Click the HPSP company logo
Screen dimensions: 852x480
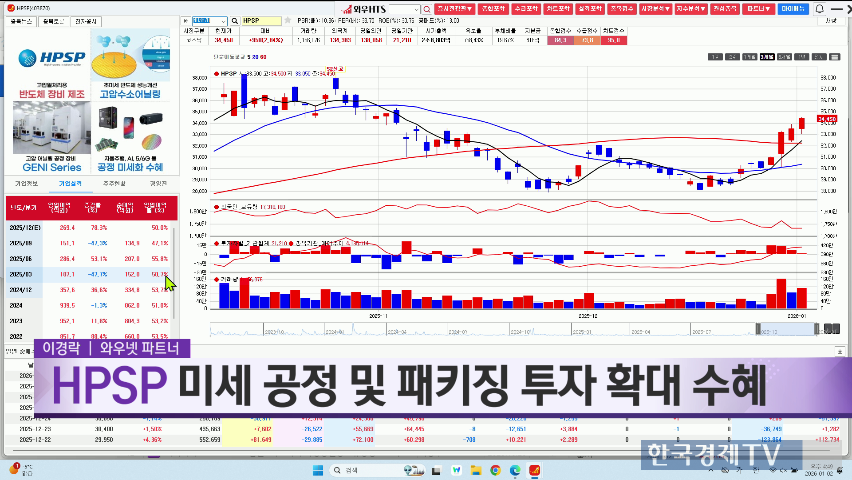(47, 60)
